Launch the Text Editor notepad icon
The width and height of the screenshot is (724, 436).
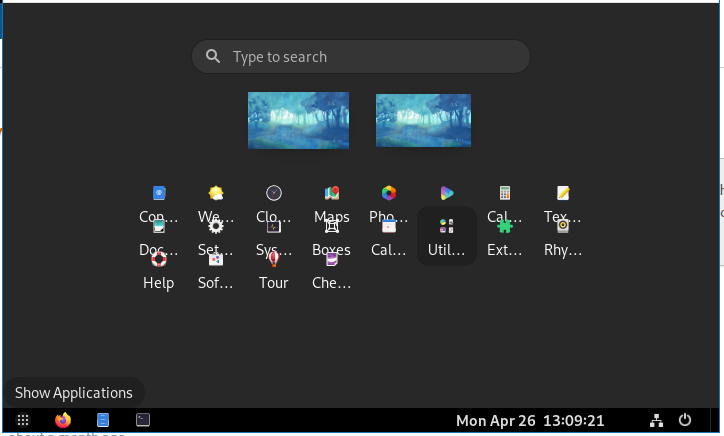[563, 193]
